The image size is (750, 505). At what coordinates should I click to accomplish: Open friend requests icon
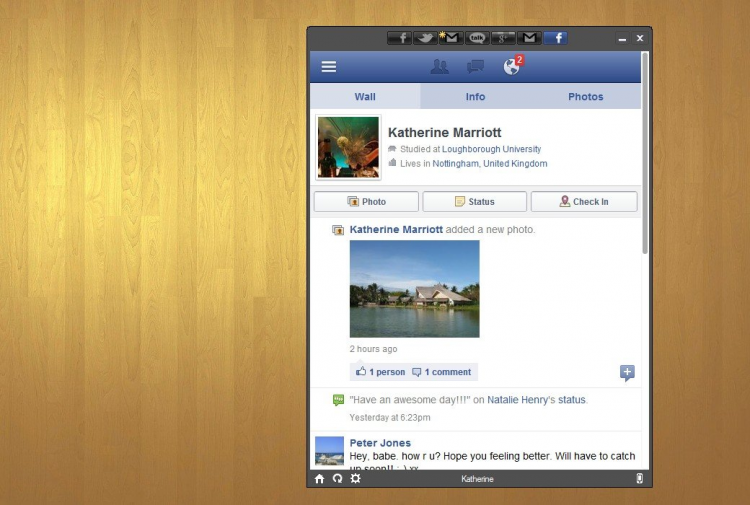pyautogui.click(x=439, y=66)
